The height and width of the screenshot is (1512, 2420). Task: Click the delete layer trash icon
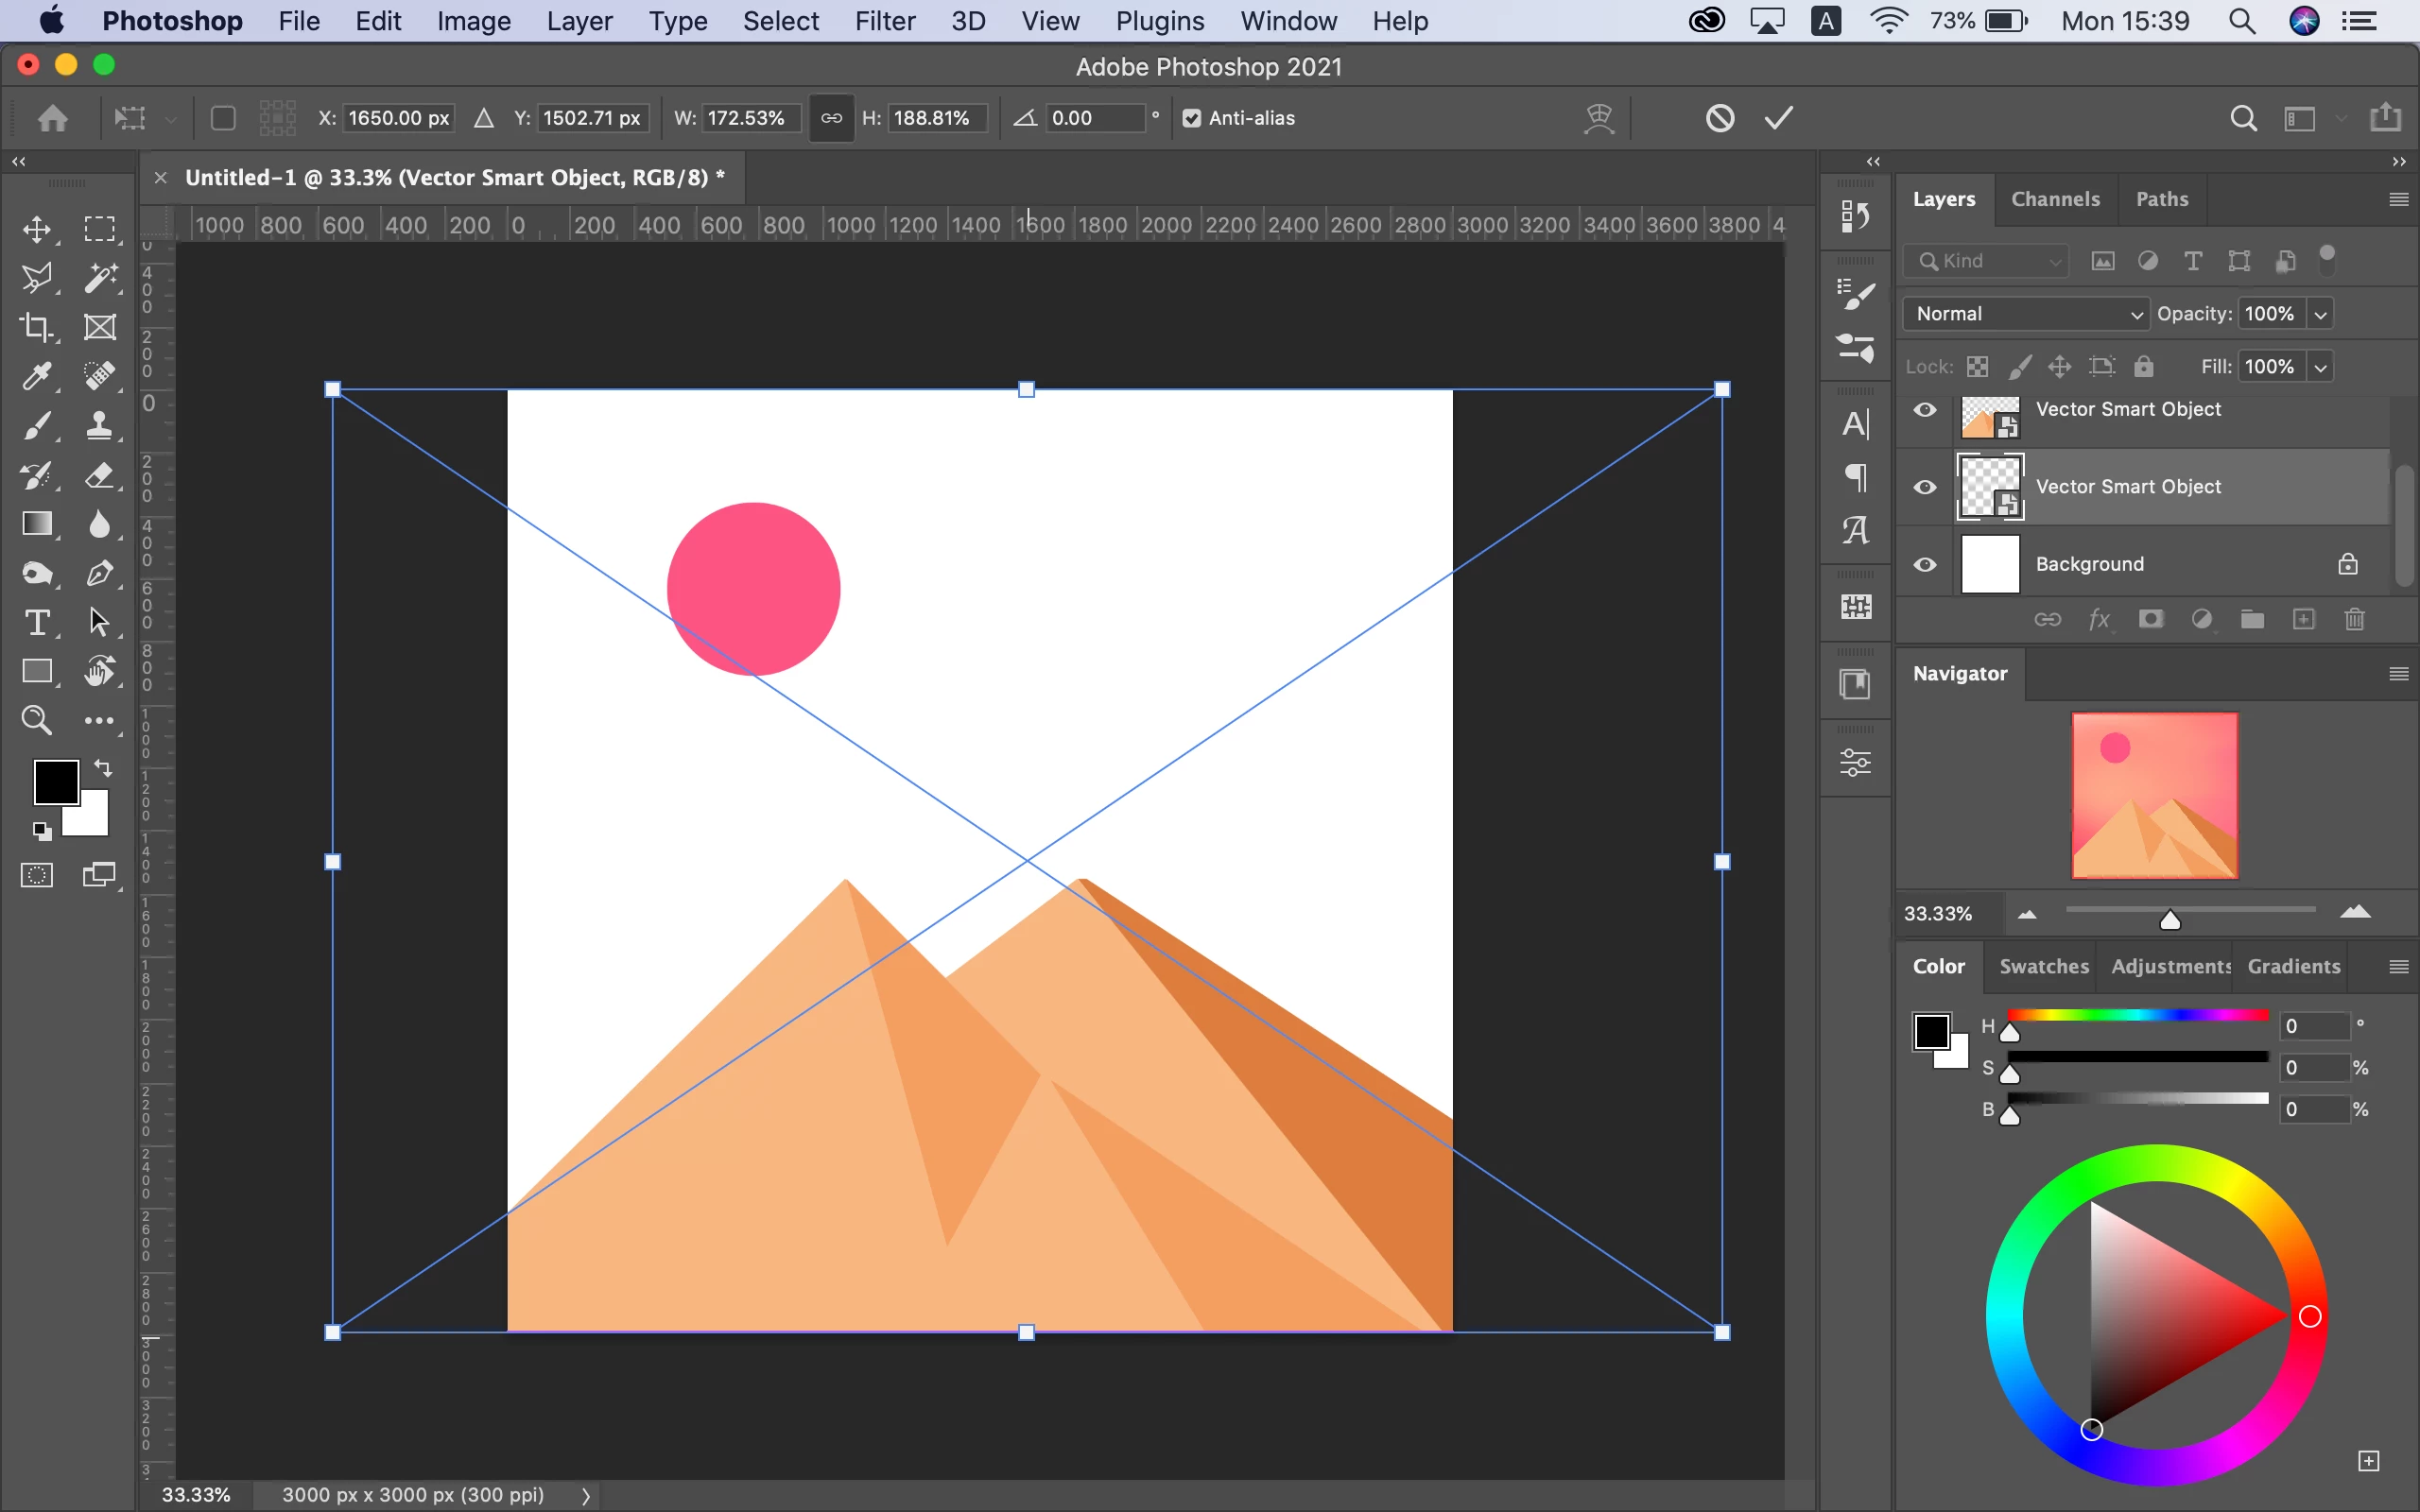point(2354,619)
